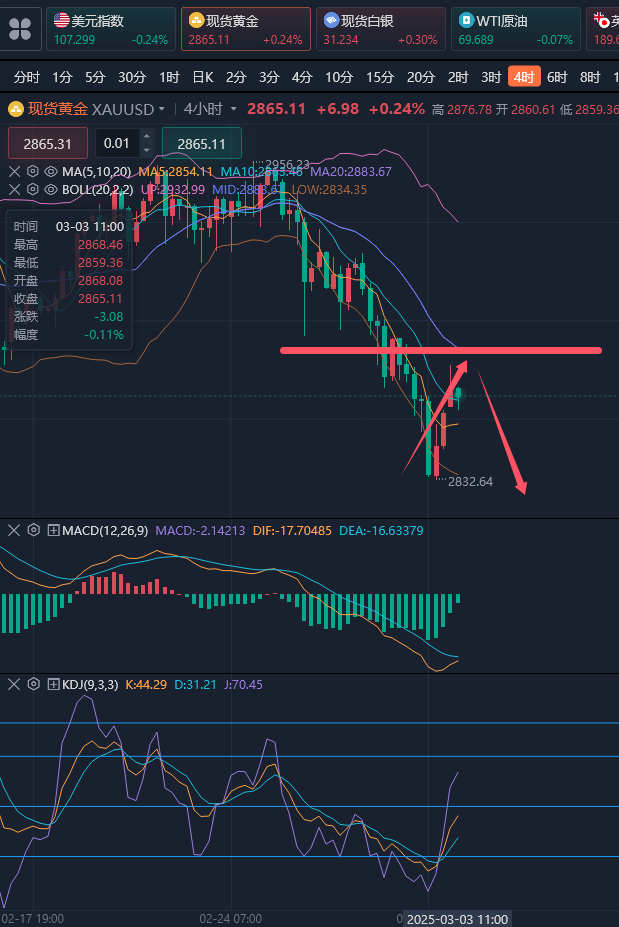Switch to the 20分 timeframe tab
Screen dimensions: 619x927
pyautogui.click(x=421, y=77)
